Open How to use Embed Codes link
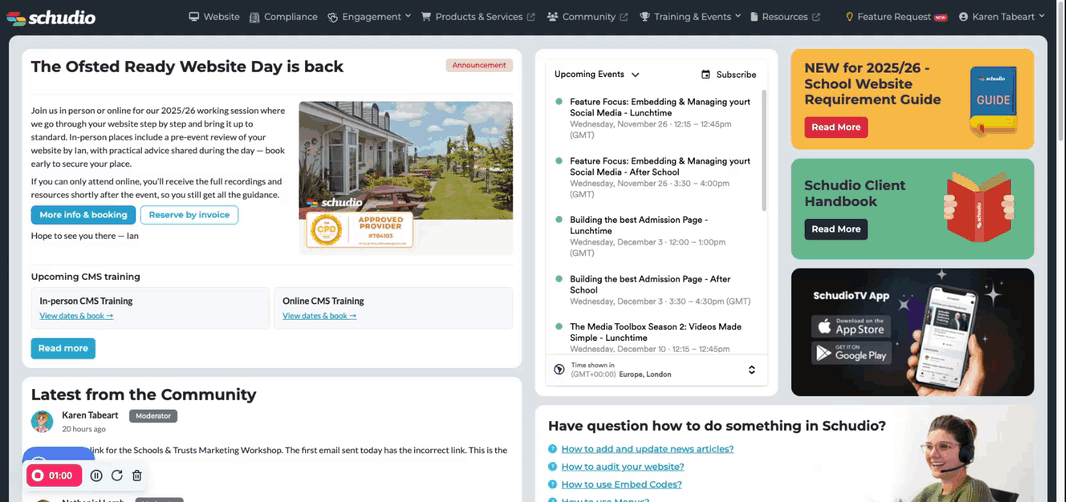Image resolution: width=1066 pixels, height=502 pixels. [621, 484]
